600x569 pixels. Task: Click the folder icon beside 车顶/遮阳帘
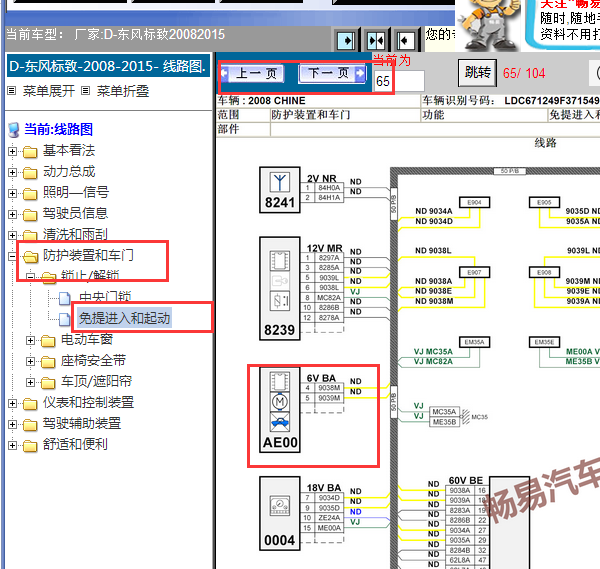click(48, 382)
